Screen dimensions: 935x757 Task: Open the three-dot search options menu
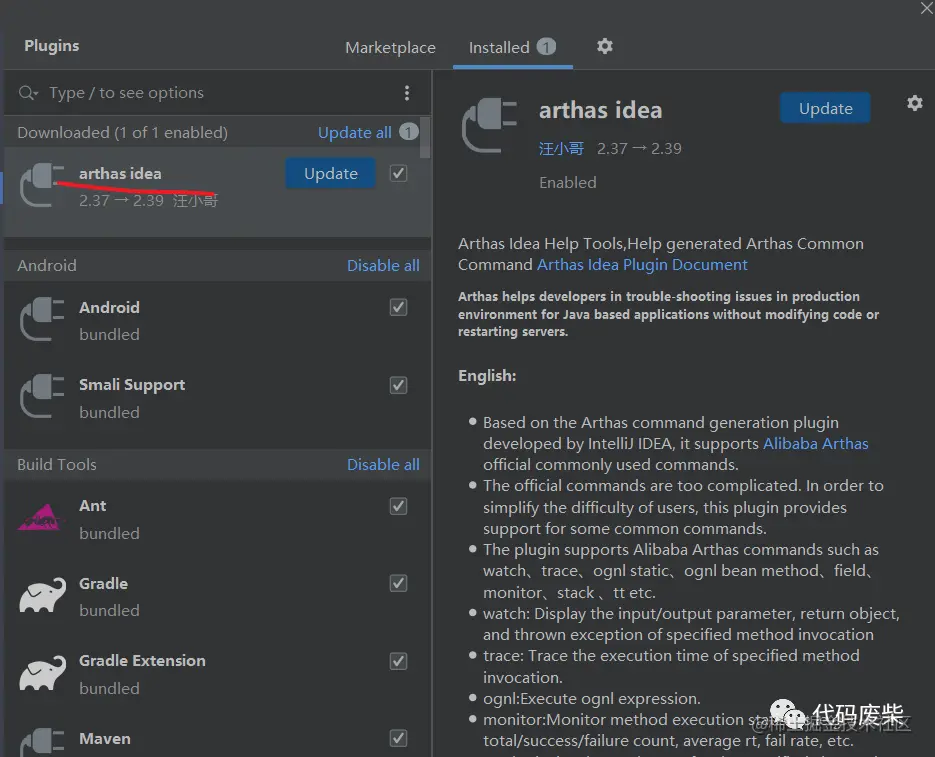(406, 93)
